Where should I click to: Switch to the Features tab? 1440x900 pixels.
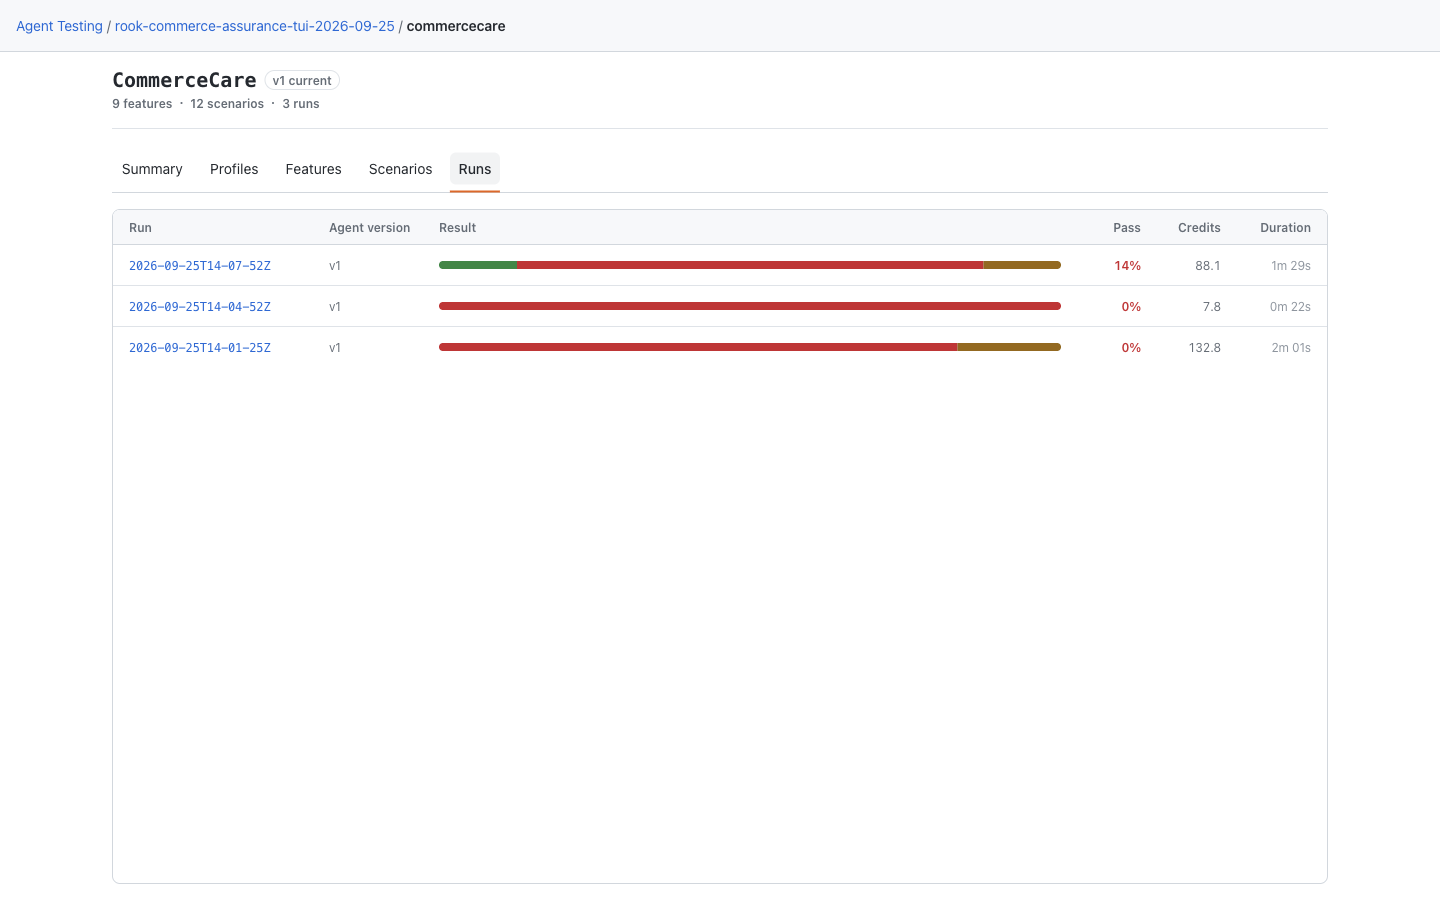click(x=313, y=169)
